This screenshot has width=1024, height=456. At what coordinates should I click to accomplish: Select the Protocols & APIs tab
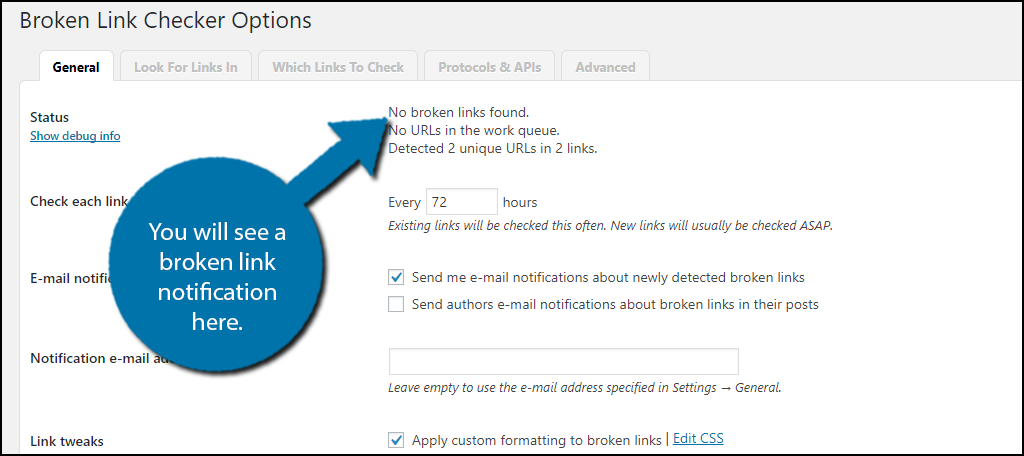point(489,67)
